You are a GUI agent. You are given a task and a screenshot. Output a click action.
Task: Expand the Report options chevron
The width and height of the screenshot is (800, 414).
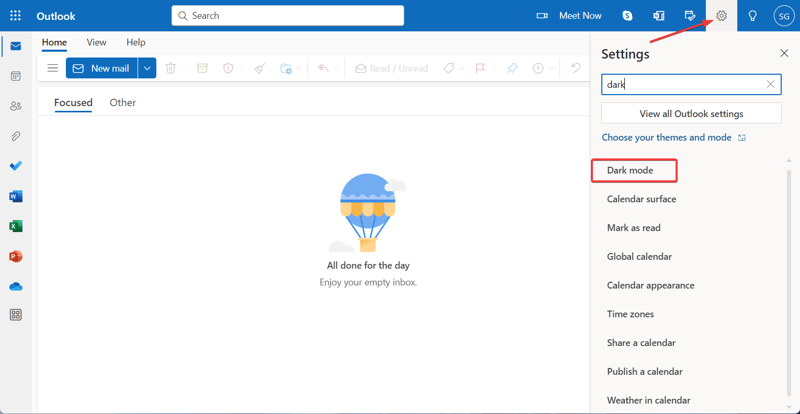(241, 69)
